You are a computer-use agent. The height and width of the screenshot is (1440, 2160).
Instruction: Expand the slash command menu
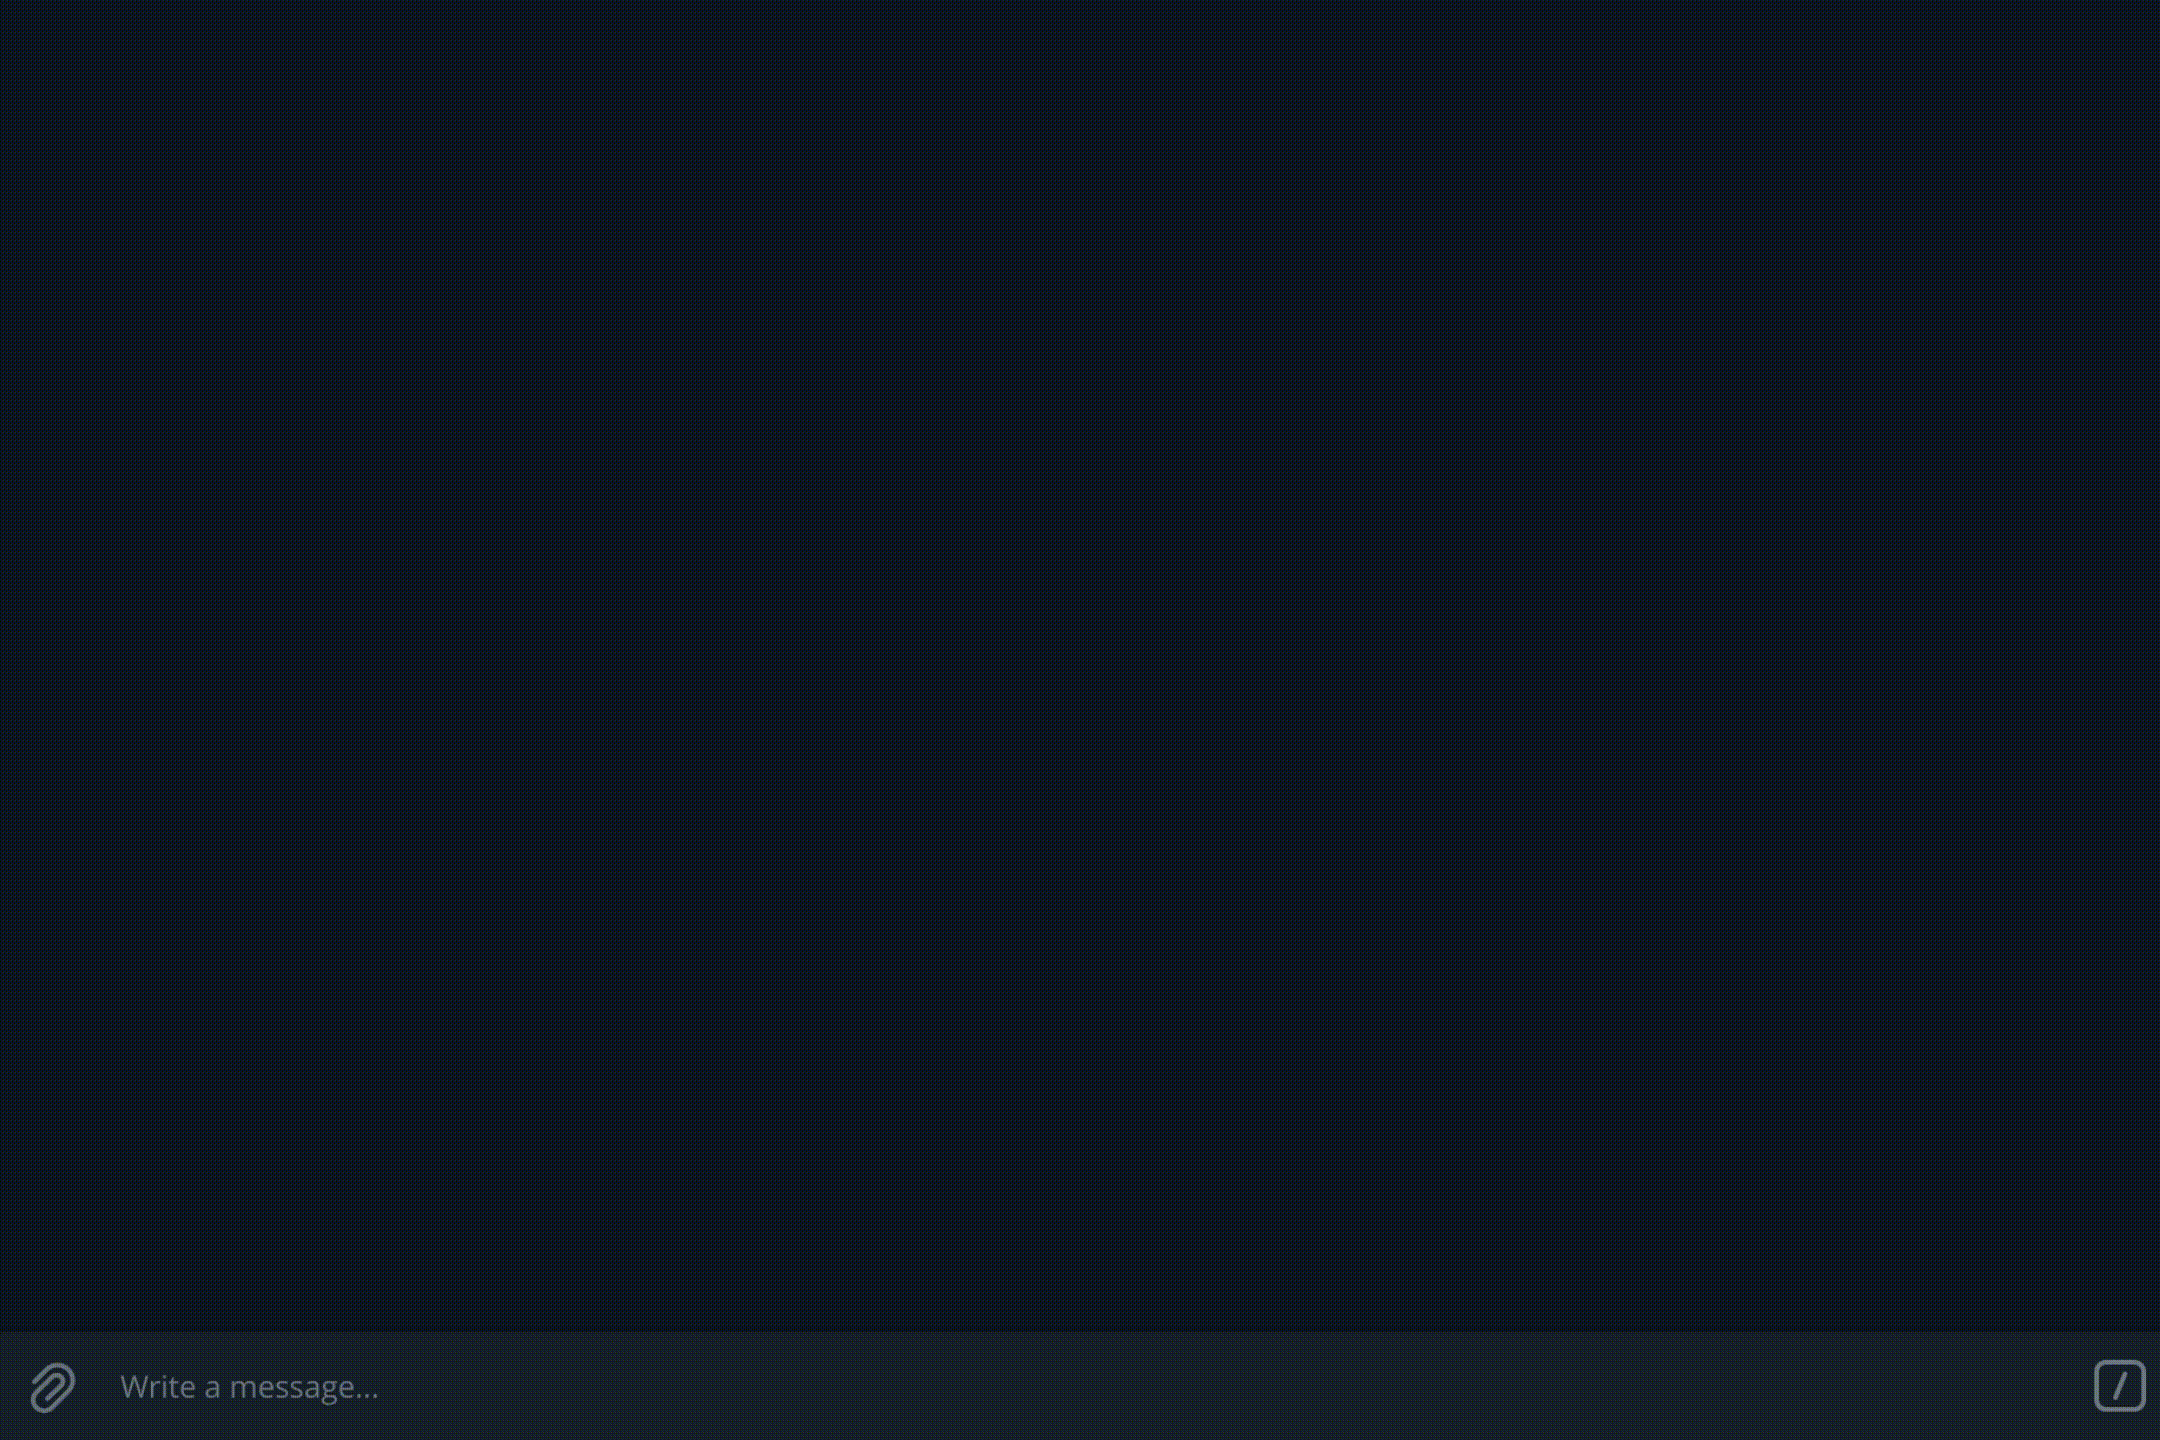[x=2119, y=1386]
